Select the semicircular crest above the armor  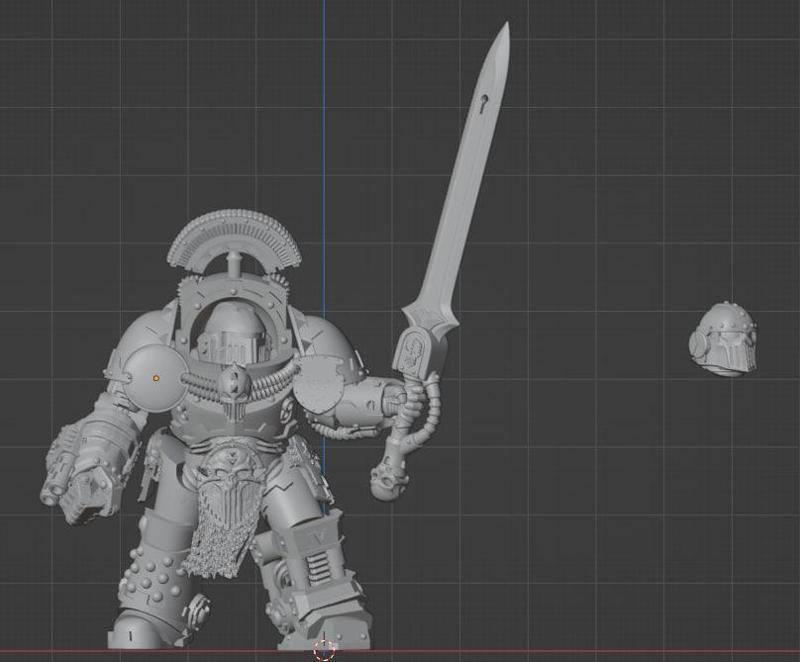coord(235,240)
